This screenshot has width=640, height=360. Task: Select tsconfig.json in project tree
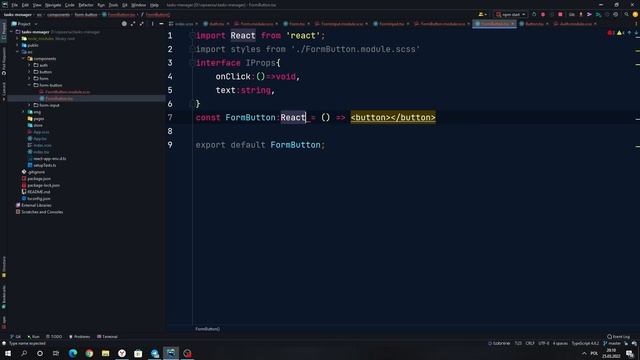(39, 198)
